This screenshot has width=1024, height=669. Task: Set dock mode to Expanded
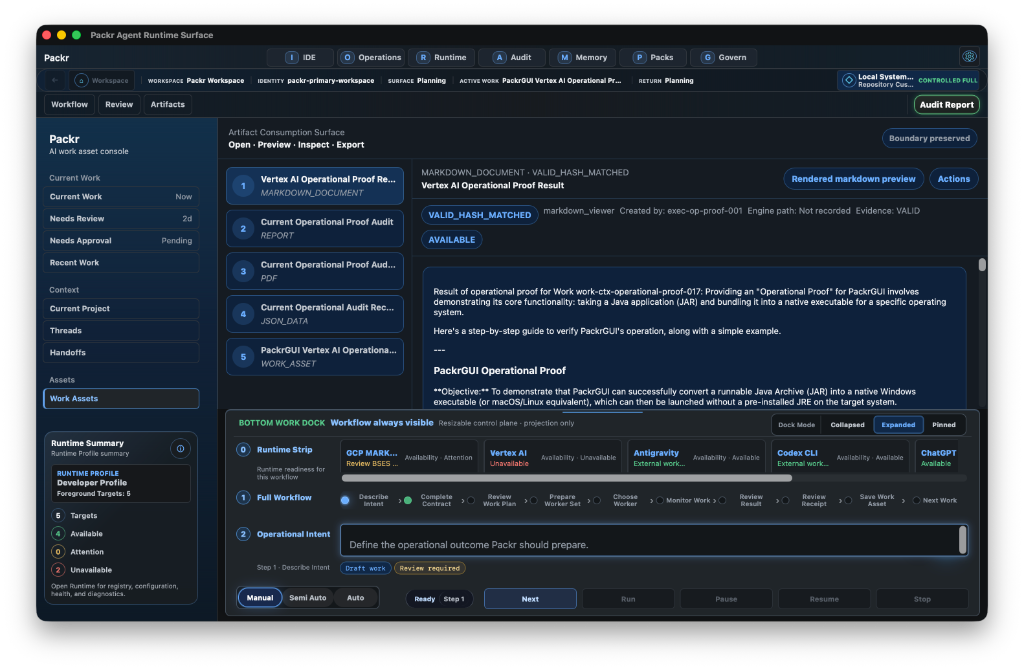click(898, 425)
